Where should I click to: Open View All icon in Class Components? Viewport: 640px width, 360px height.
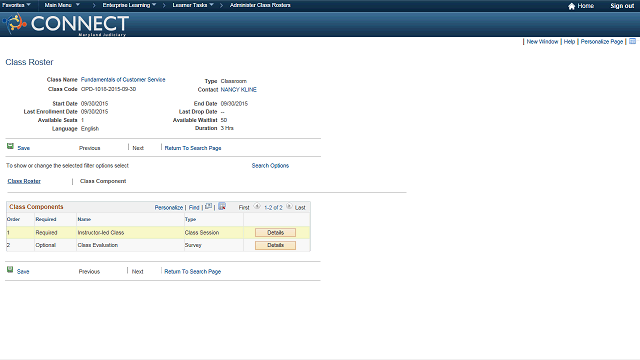click(209, 206)
